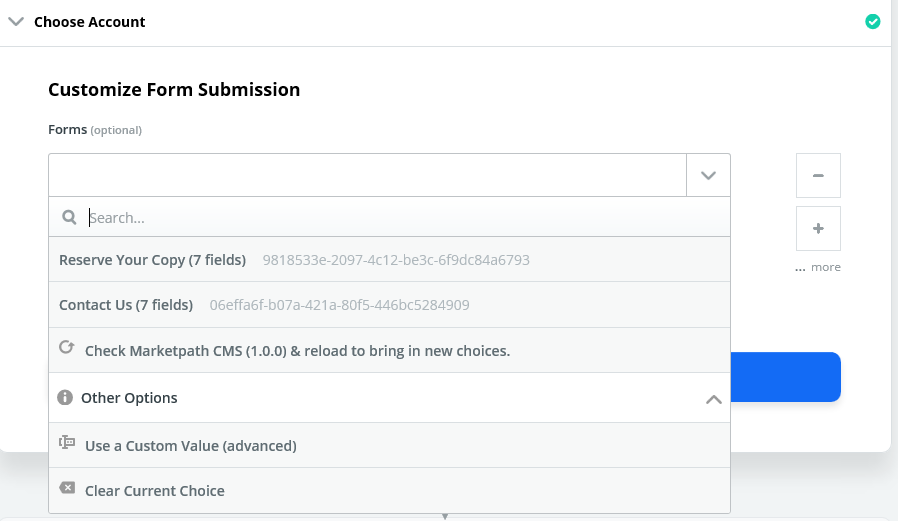This screenshot has height=521, width=898.
Task: Click the green checkmark status icon
Action: pyautogui.click(x=872, y=22)
